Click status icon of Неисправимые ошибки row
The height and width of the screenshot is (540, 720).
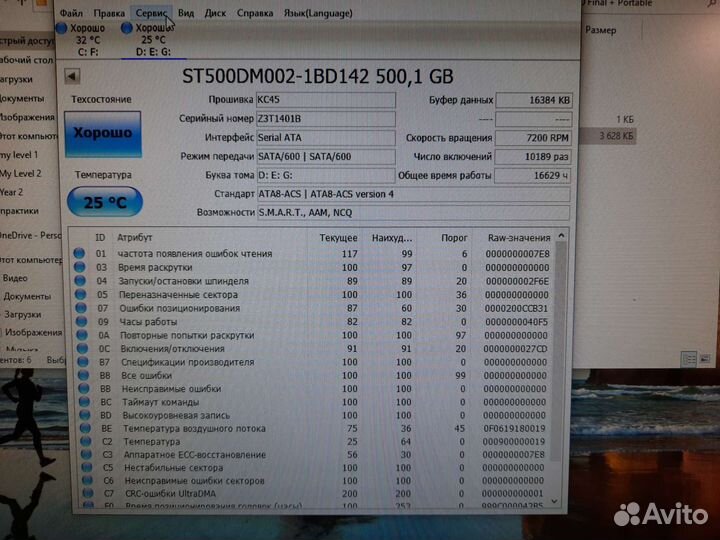point(84,388)
